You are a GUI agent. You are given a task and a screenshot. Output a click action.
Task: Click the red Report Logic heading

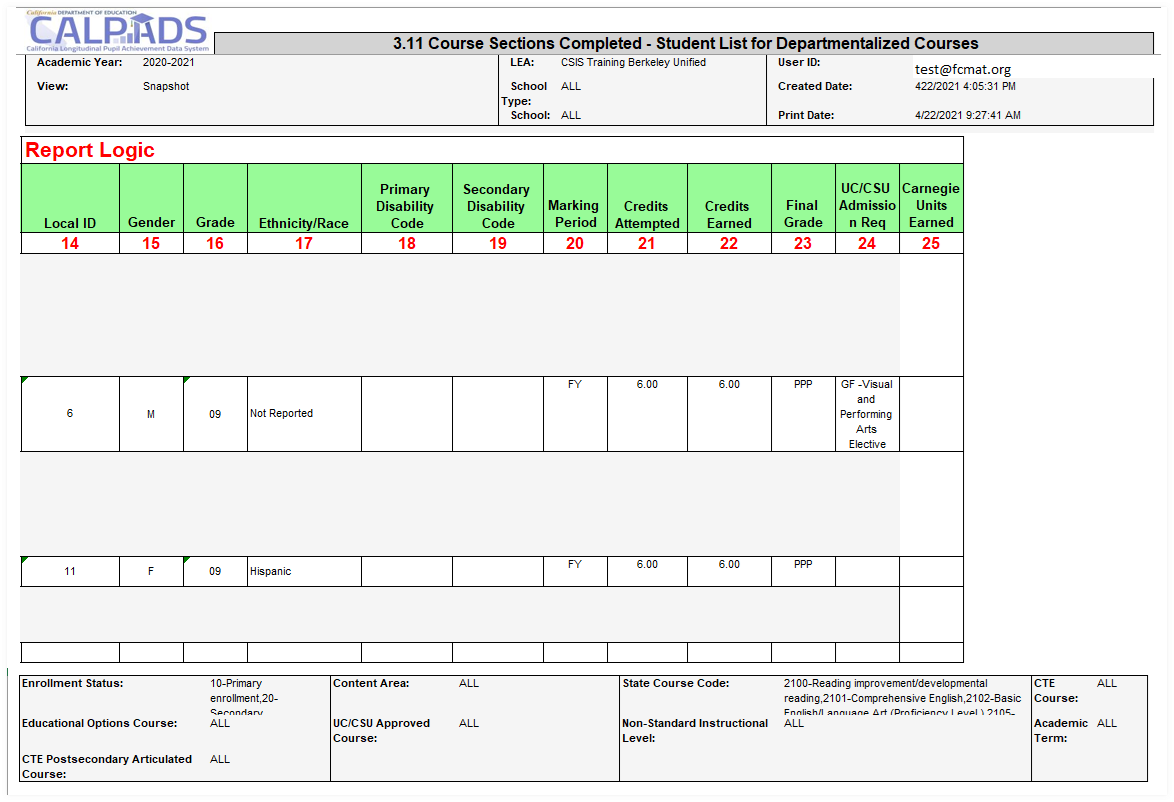(90, 150)
